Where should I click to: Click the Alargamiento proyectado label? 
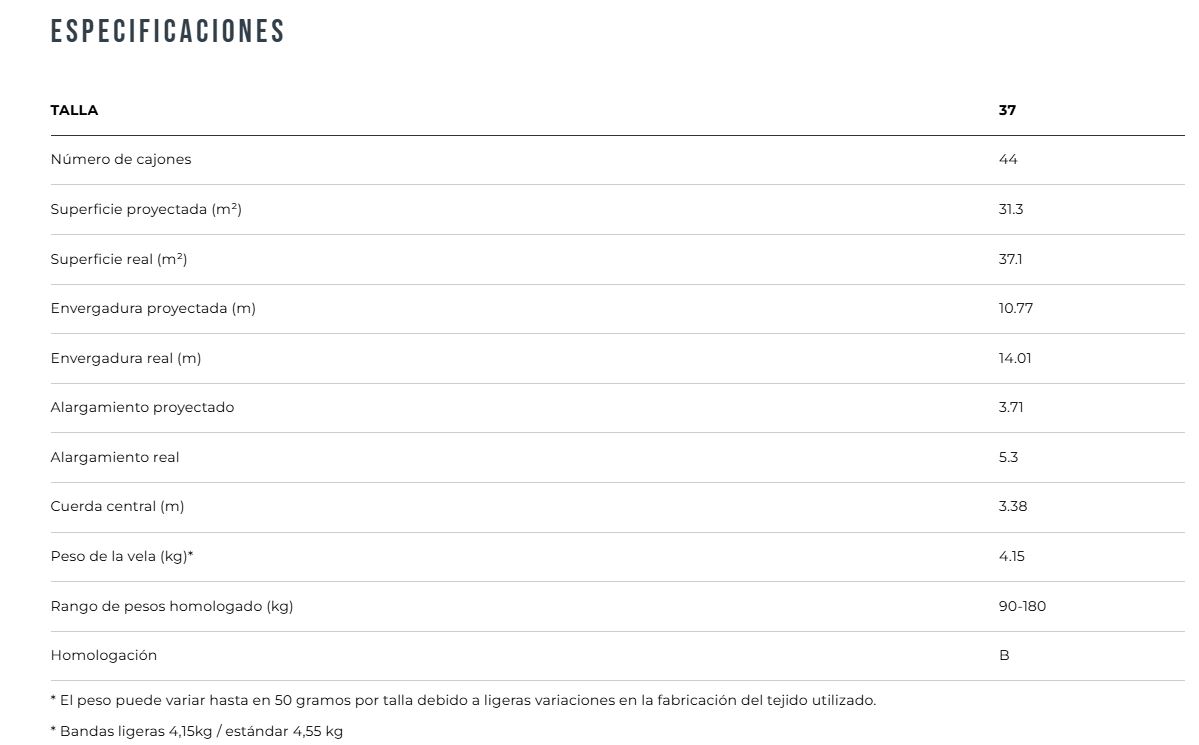(142, 407)
